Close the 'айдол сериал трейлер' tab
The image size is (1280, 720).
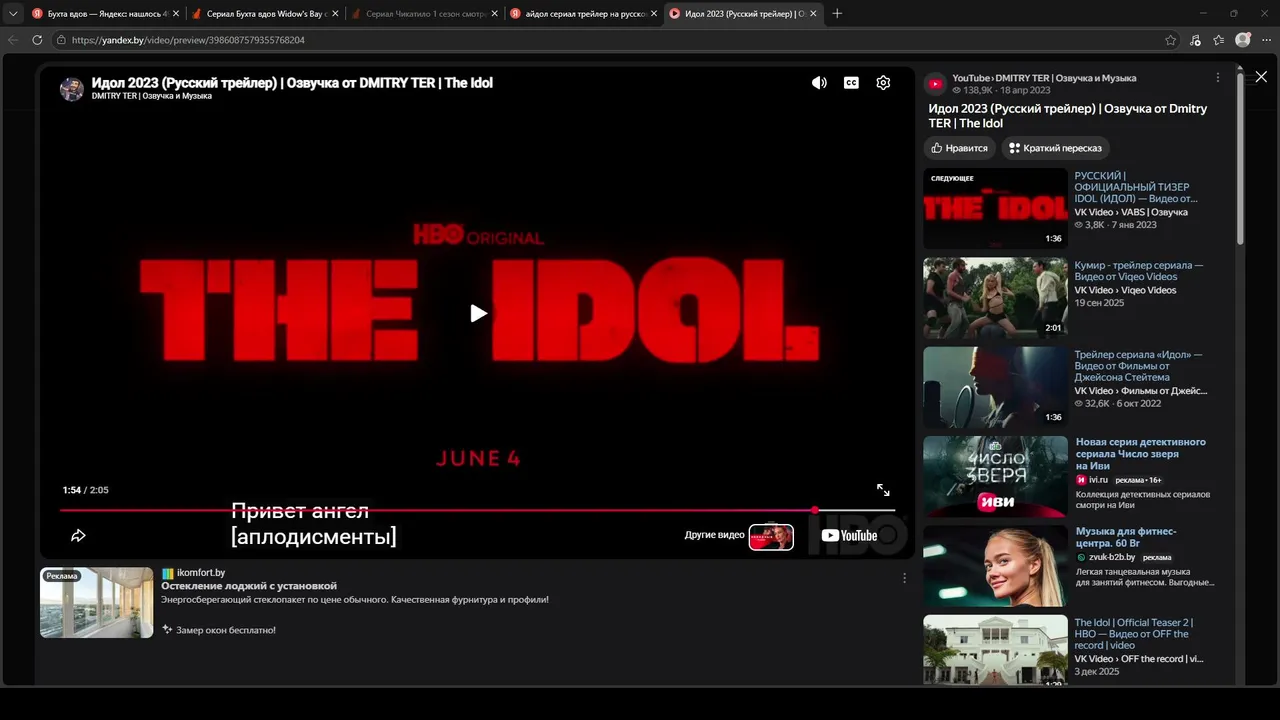(654, 14)
